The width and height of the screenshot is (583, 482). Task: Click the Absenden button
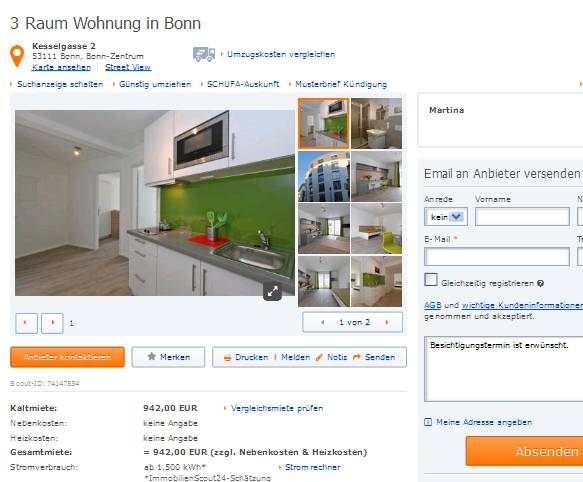(x=524, y=451)
